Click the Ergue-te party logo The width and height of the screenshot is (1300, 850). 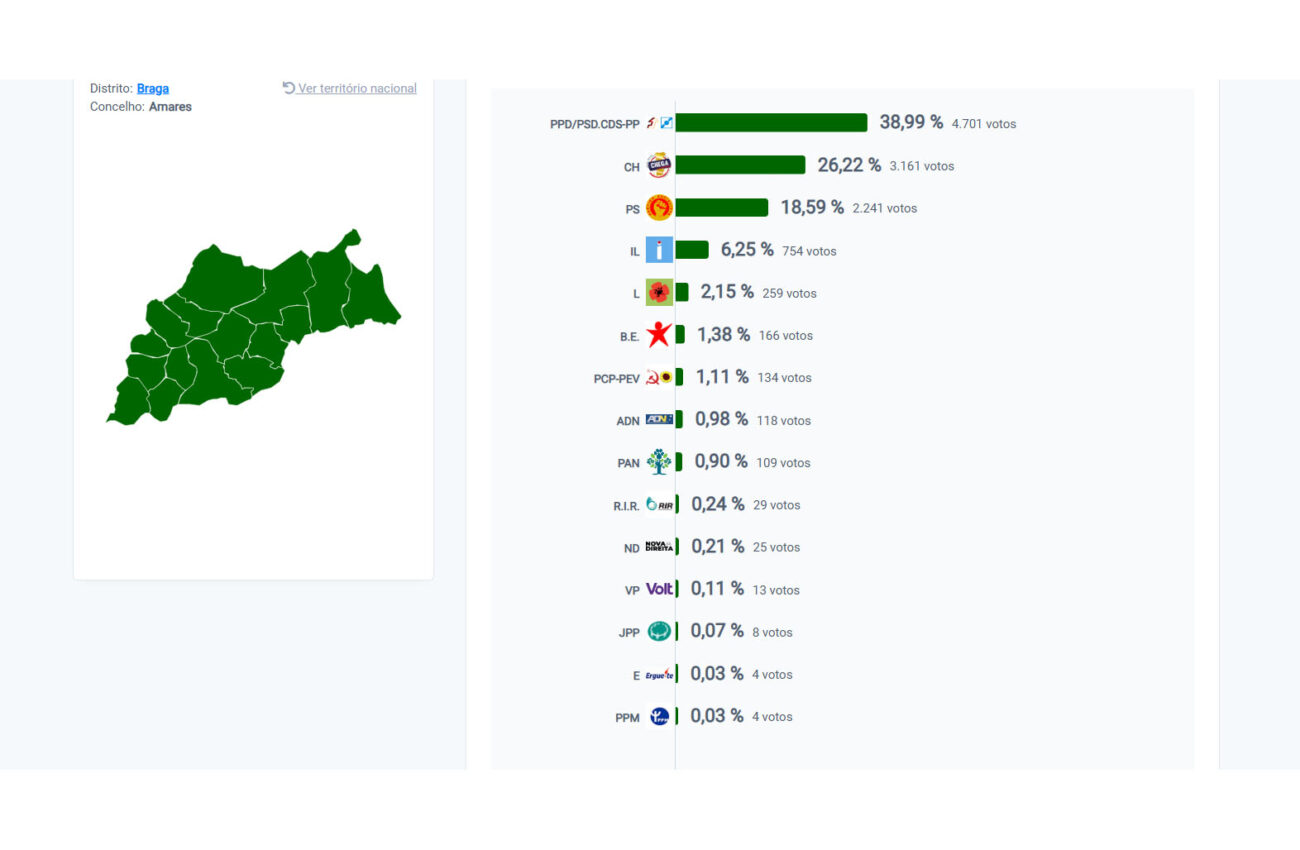tap(659, 673)
